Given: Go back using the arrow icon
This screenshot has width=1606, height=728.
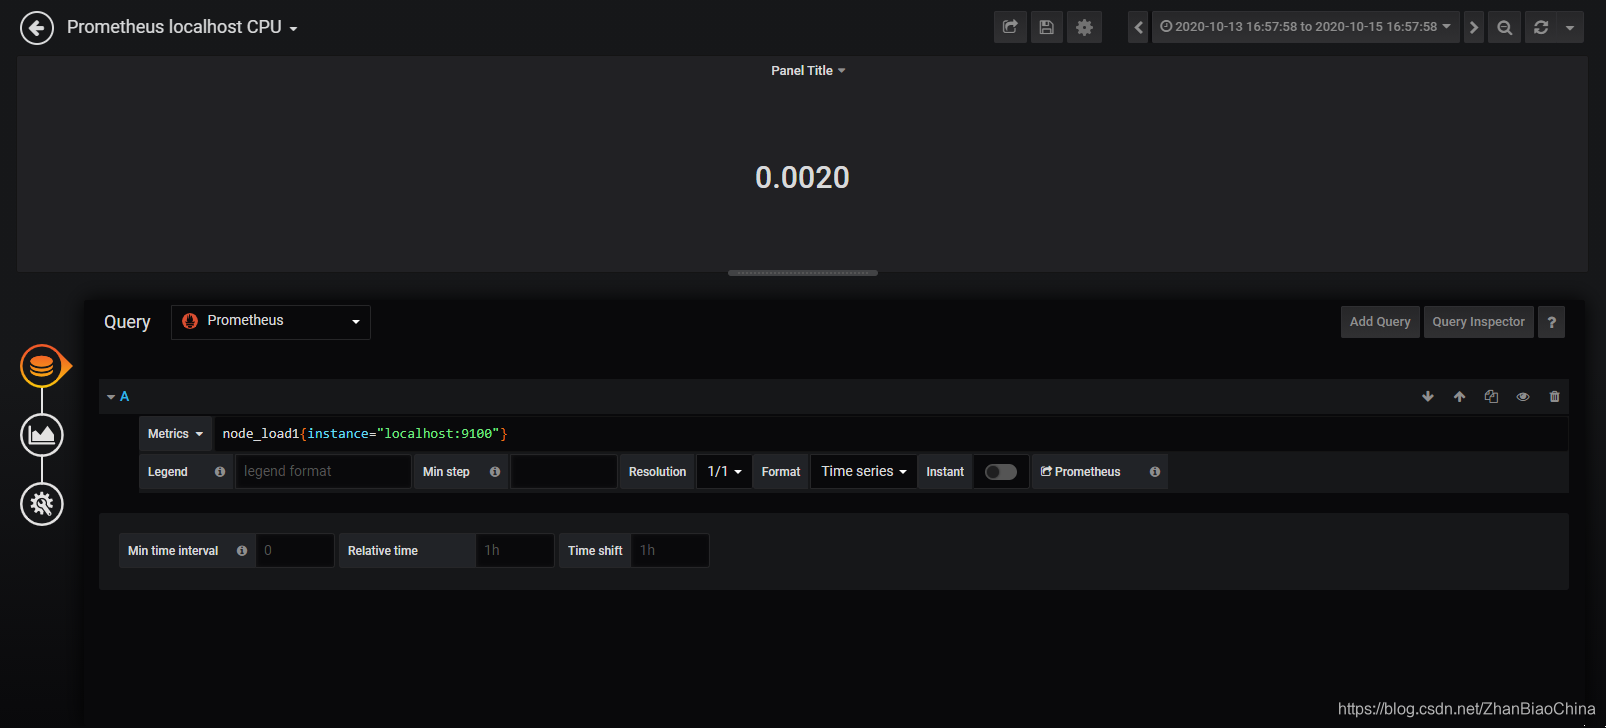Looking at the screenshot, I should tap(37, 27).
